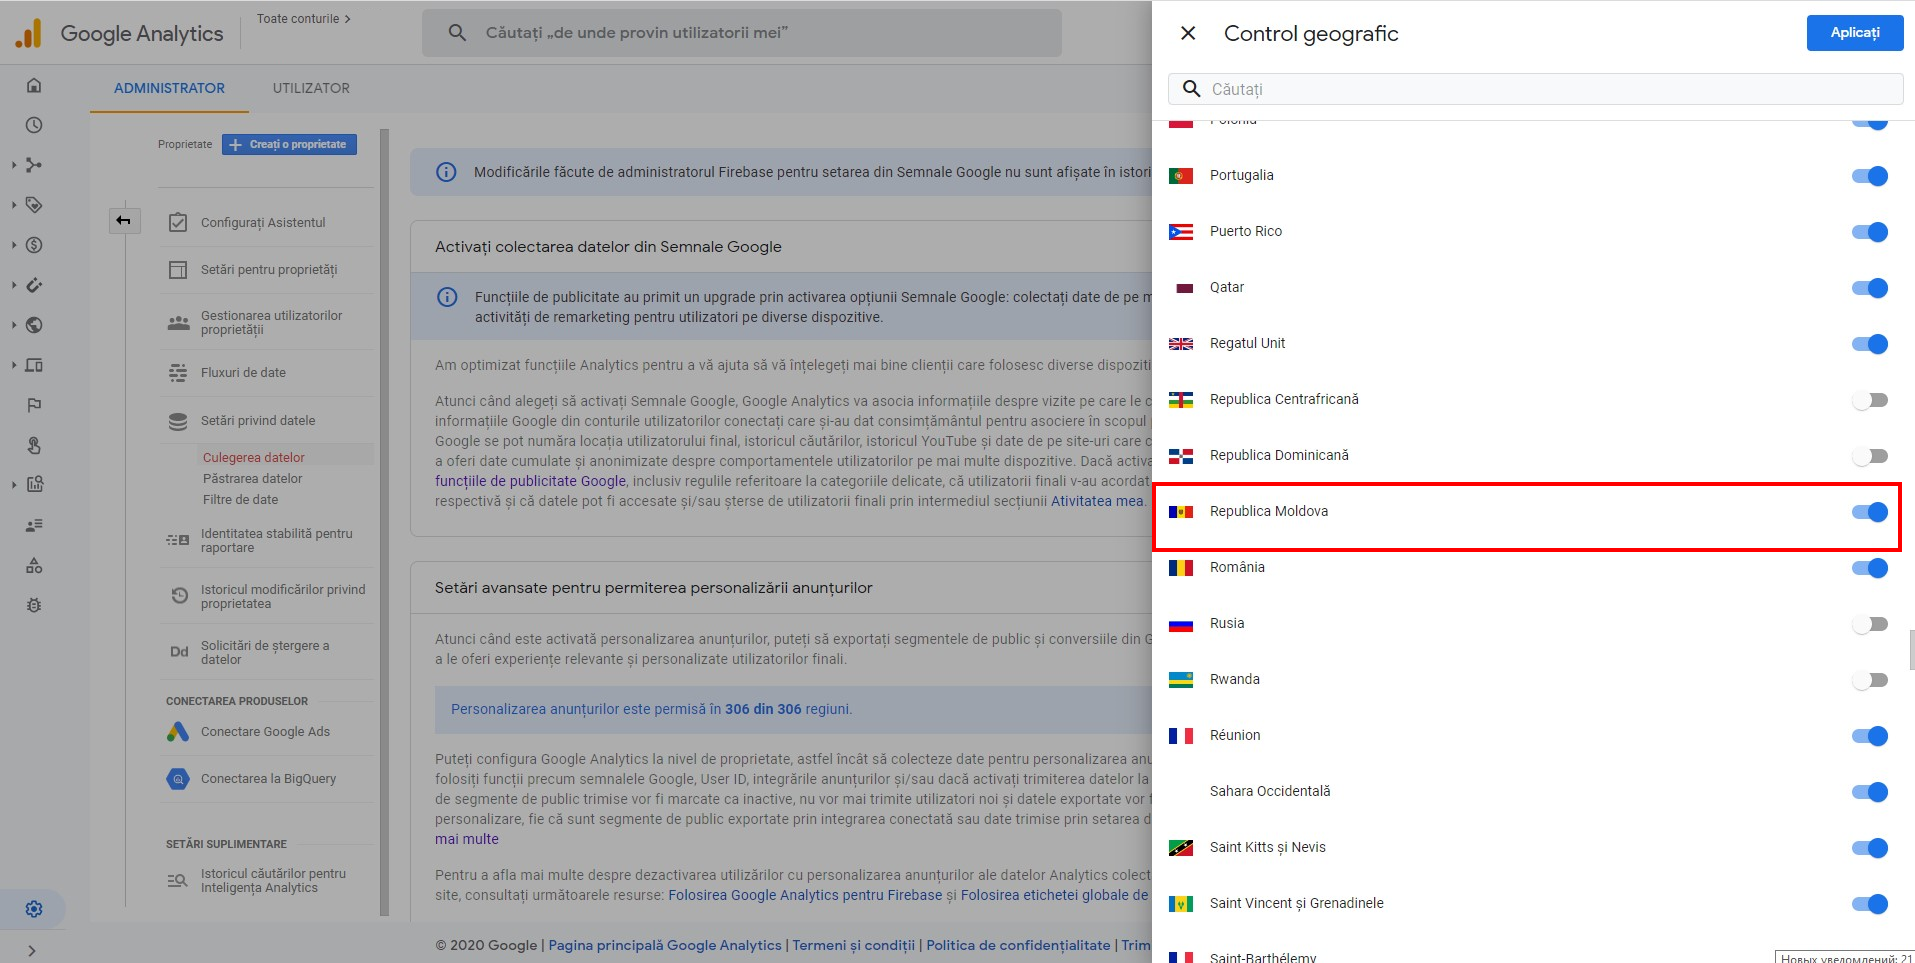Open the Realtime clock icon in sidebar
1915x963 pixels.
click(x=34, y=125)
